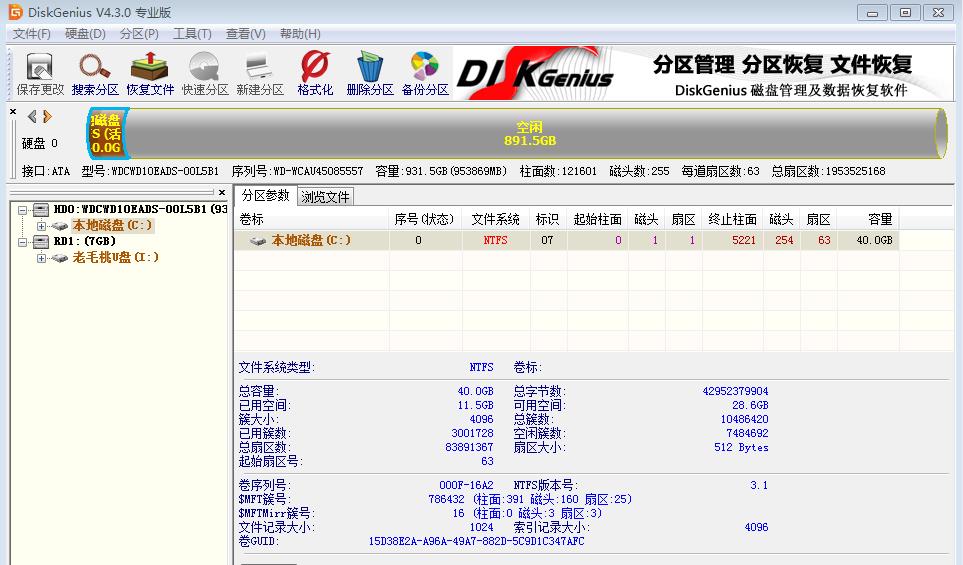Click drive icon in partition table row
This screenshot has width=963, height=565.
coord(258,241)
